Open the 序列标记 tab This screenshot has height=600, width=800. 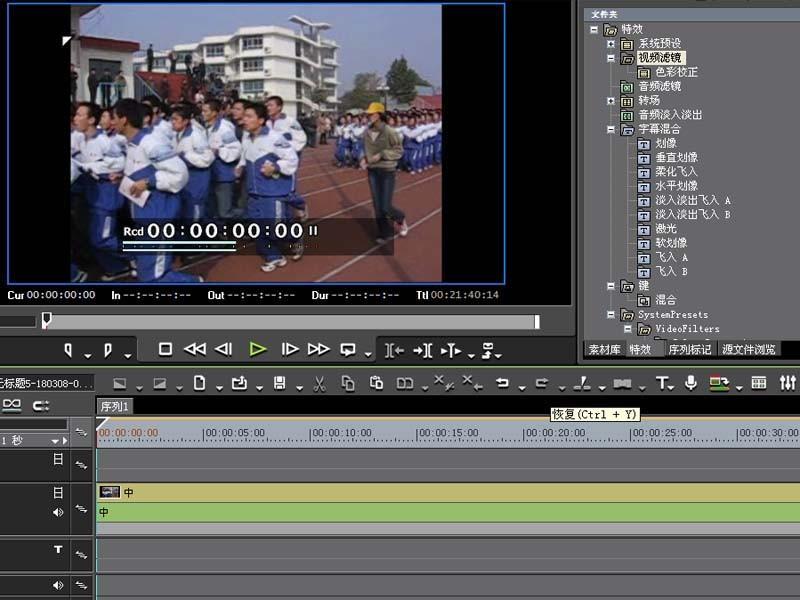(x=689, y=349)
